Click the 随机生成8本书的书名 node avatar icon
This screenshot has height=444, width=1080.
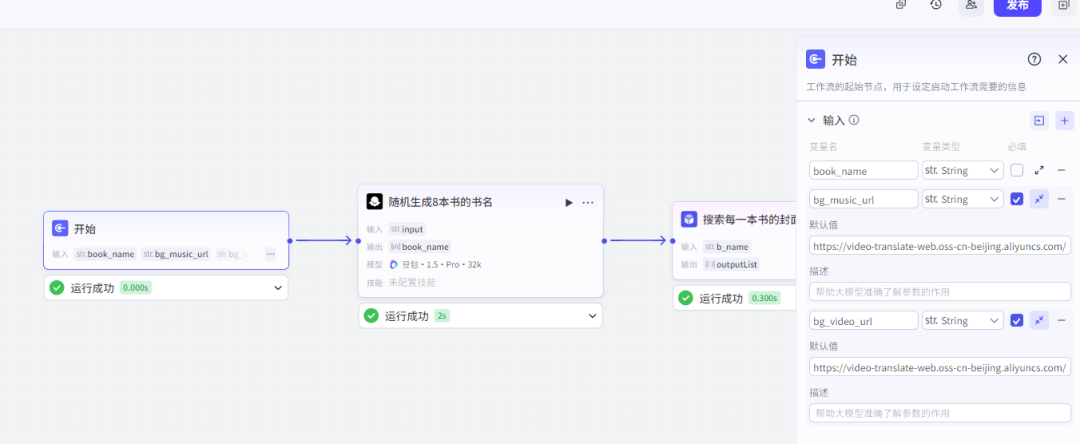coord(375,202)
